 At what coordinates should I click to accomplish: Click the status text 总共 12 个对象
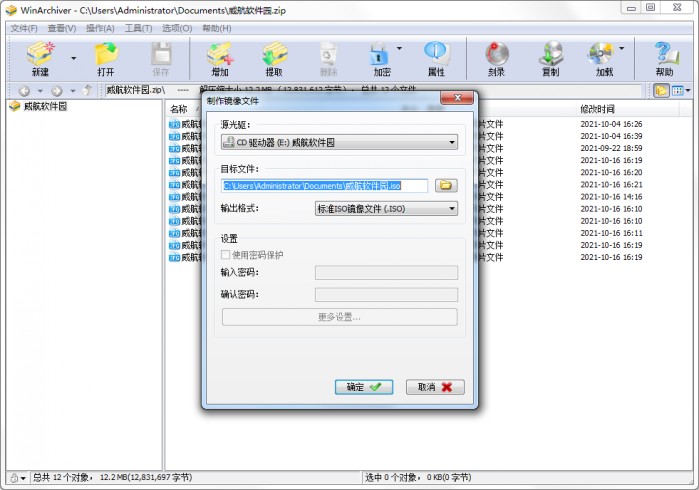click(62, 478)
